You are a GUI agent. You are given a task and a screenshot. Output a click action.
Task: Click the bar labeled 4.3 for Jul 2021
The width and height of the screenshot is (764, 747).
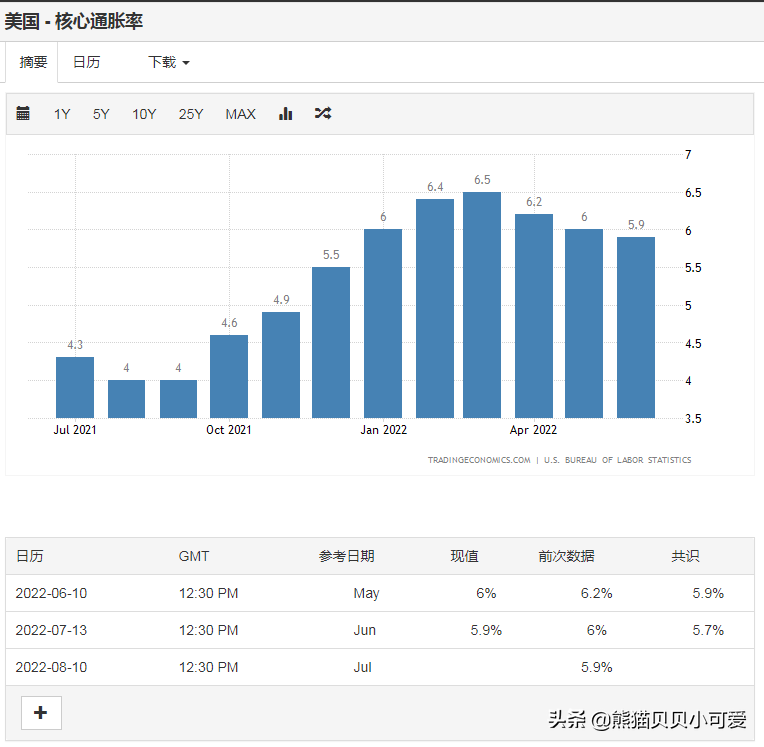pyautogui.click(x=75, y=387)
